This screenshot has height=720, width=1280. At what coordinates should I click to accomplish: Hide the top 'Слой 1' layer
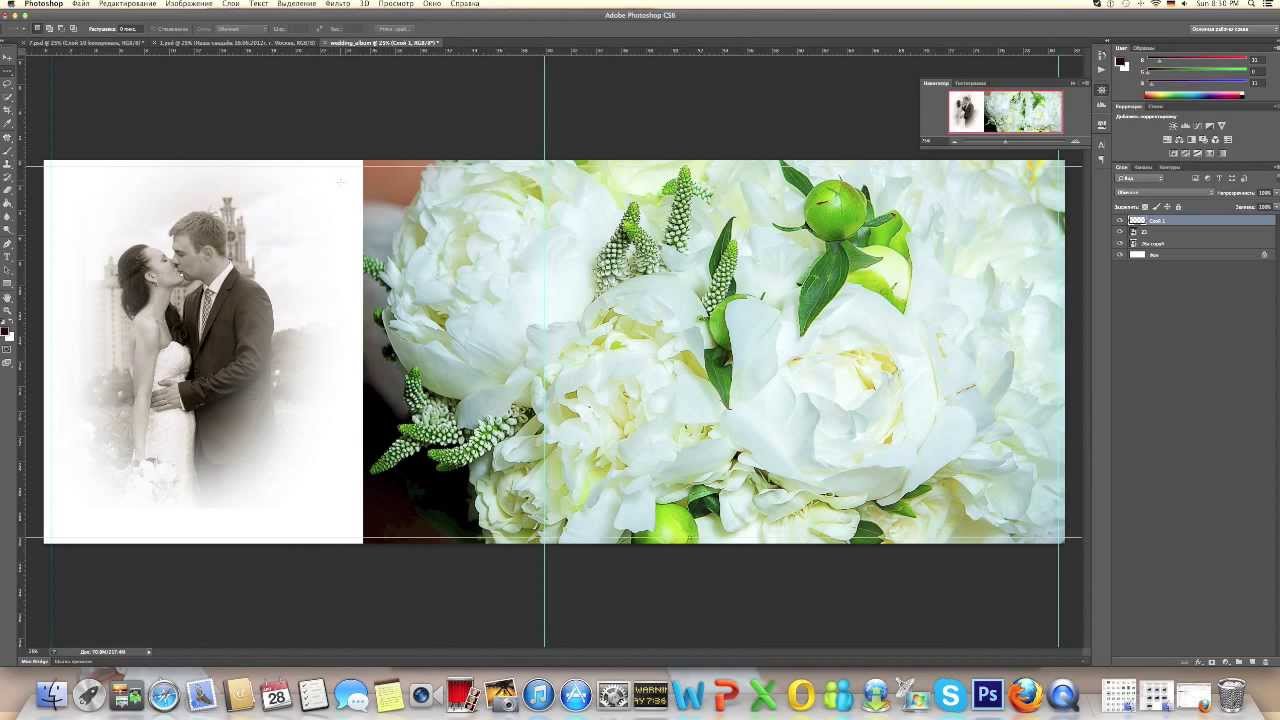pos(1120,220)
